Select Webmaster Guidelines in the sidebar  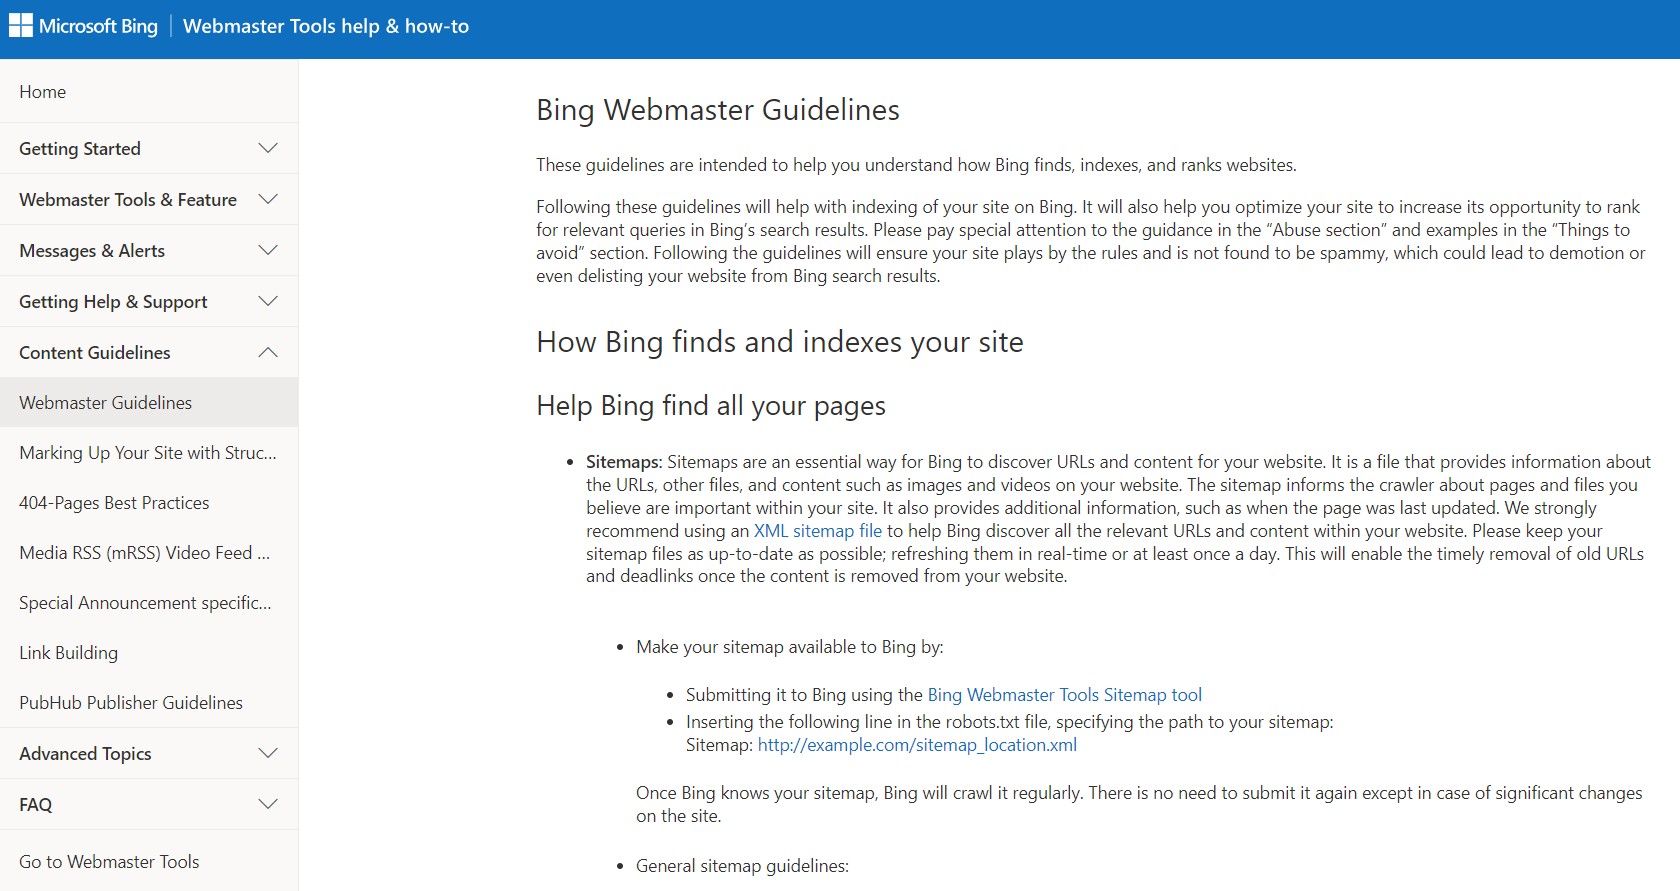tap(105, 402)
